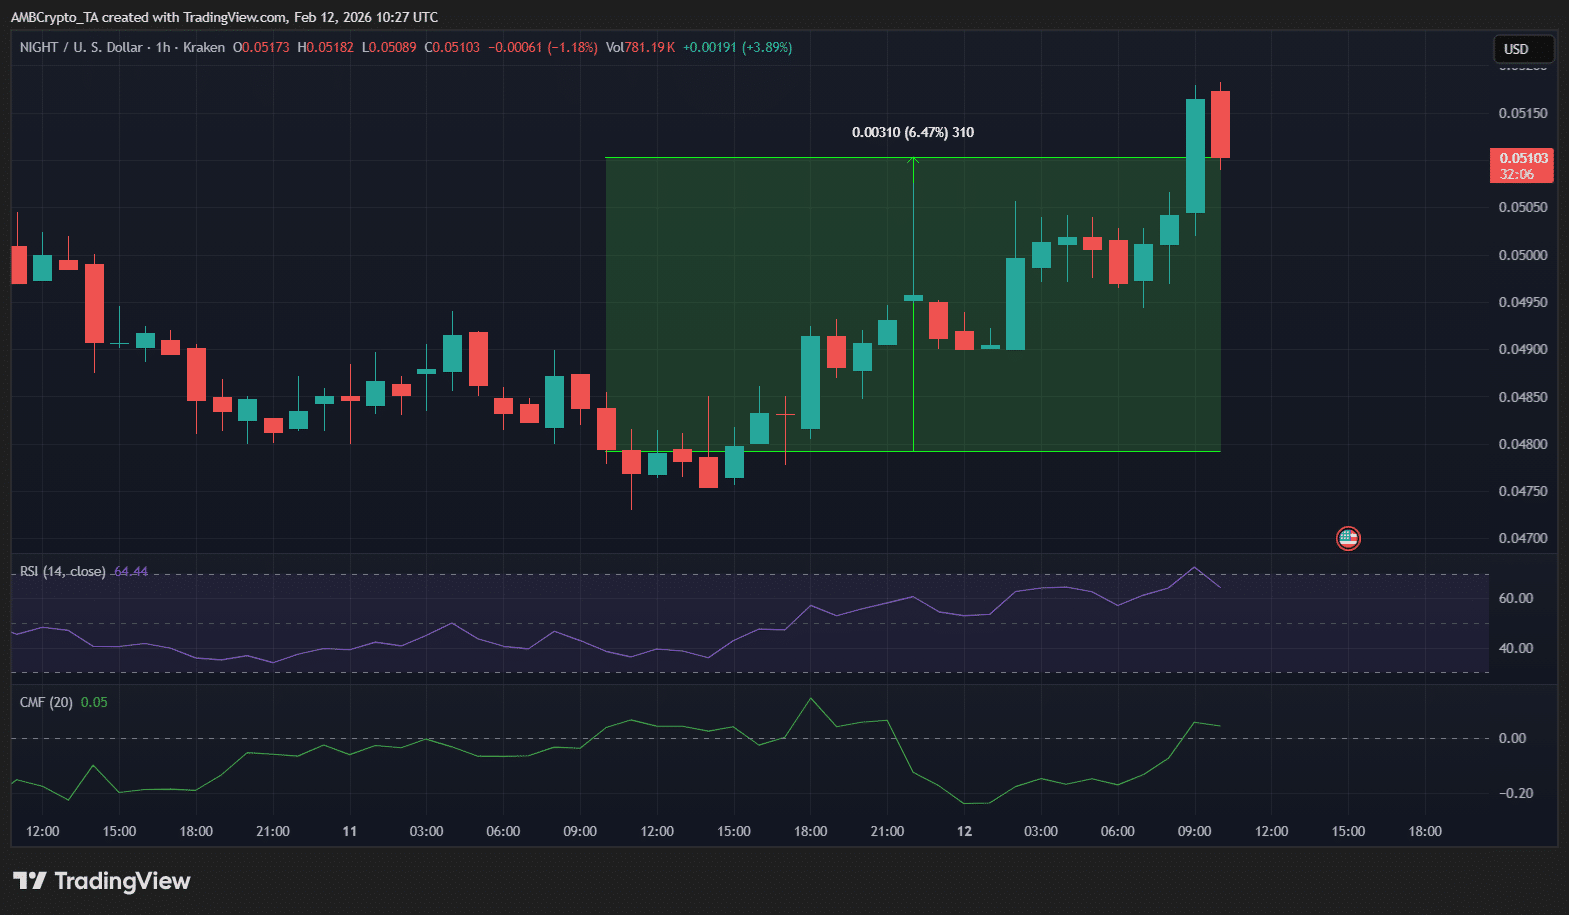Click the 0.05000 price scale label
Image resolution: width=1569 pixels, height=915 pixels.
[1522, 255]
